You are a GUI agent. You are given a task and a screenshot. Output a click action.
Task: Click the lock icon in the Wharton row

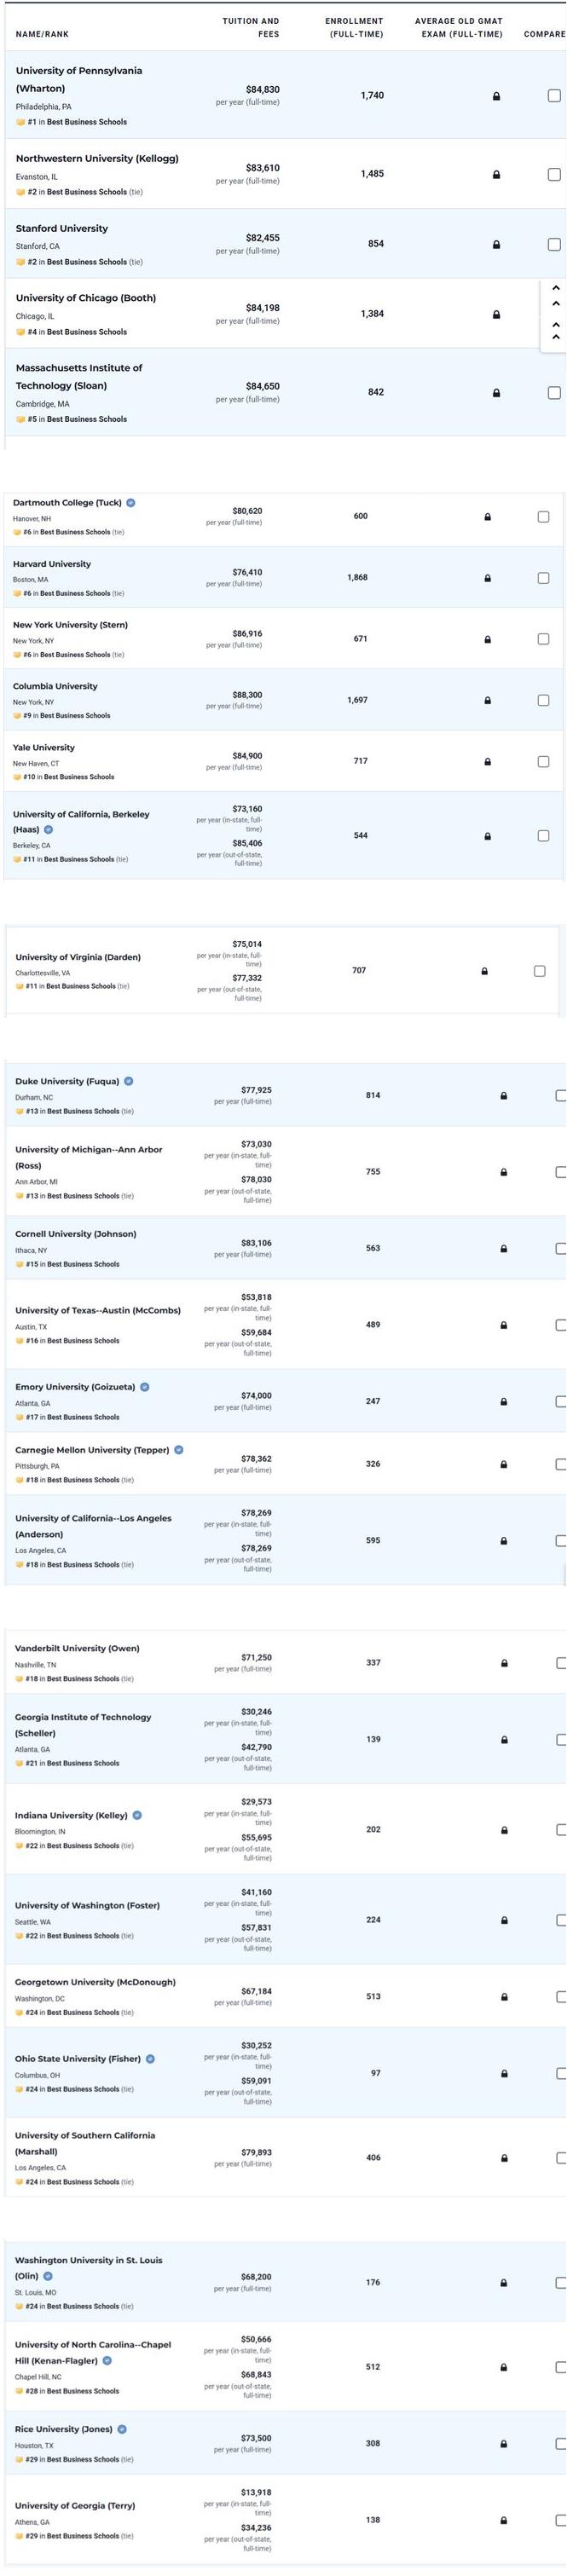(496, 96)
